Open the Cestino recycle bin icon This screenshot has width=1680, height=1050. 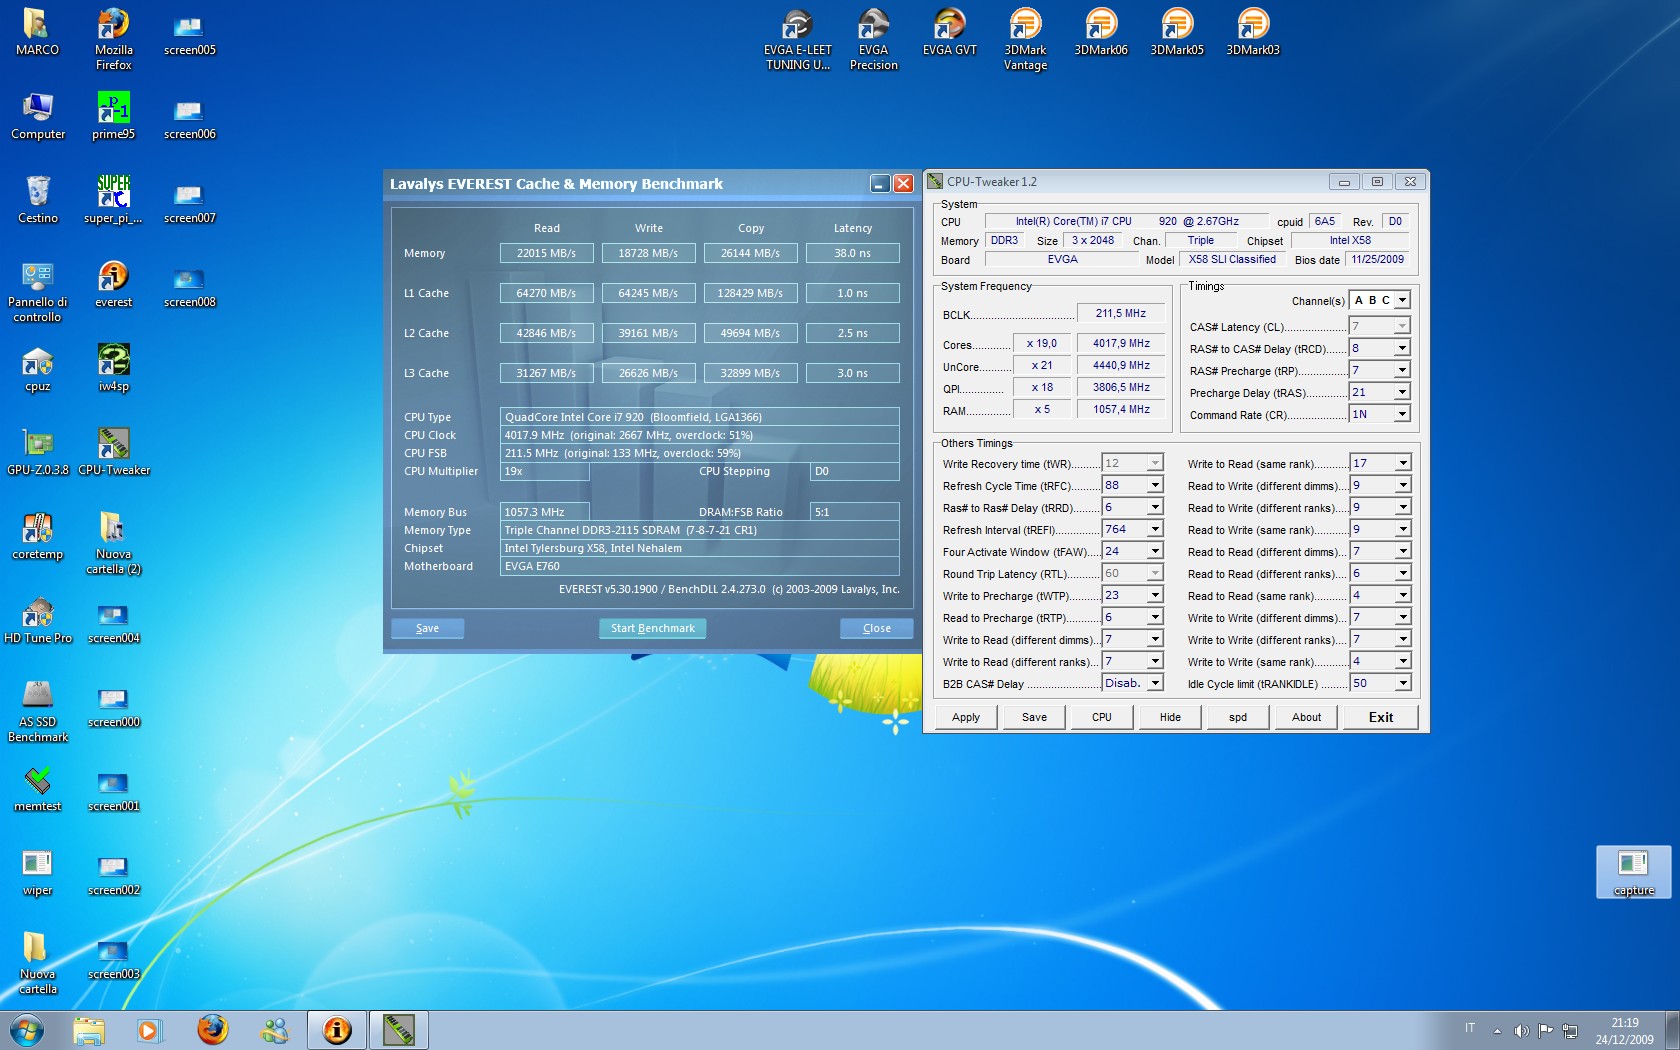38,200
